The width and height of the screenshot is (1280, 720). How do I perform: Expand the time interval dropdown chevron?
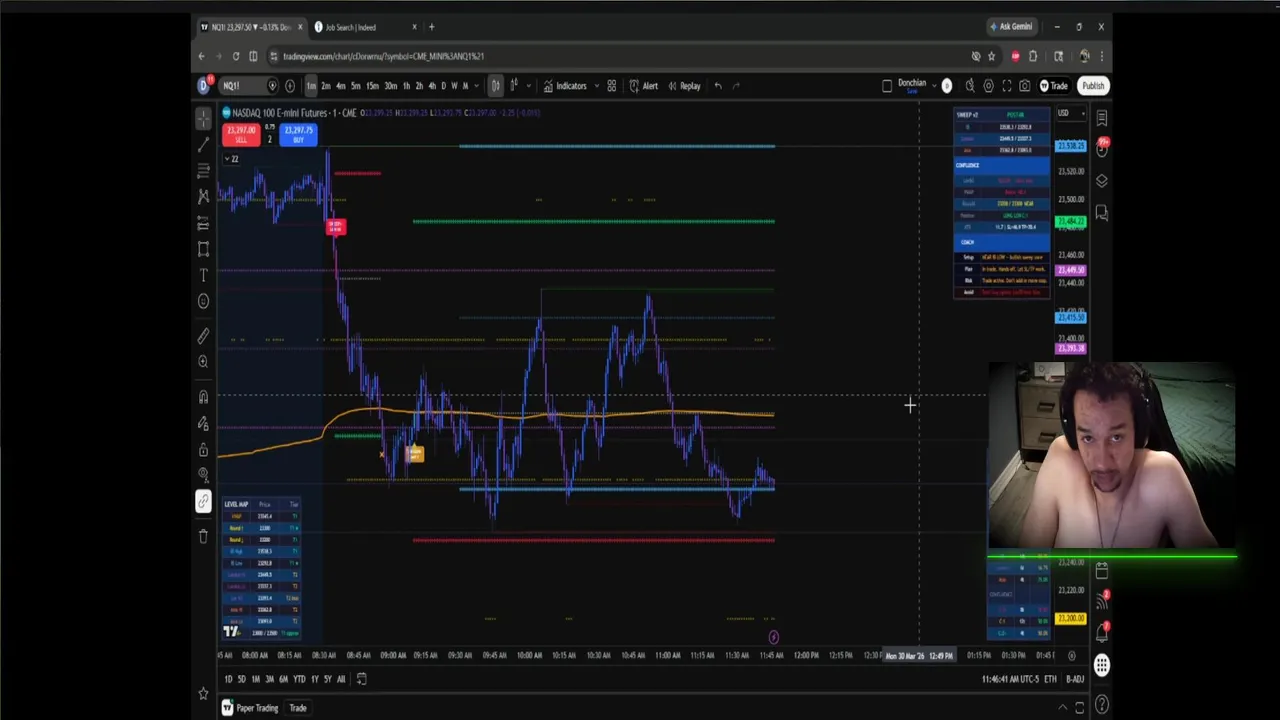(x=476, y=86)
